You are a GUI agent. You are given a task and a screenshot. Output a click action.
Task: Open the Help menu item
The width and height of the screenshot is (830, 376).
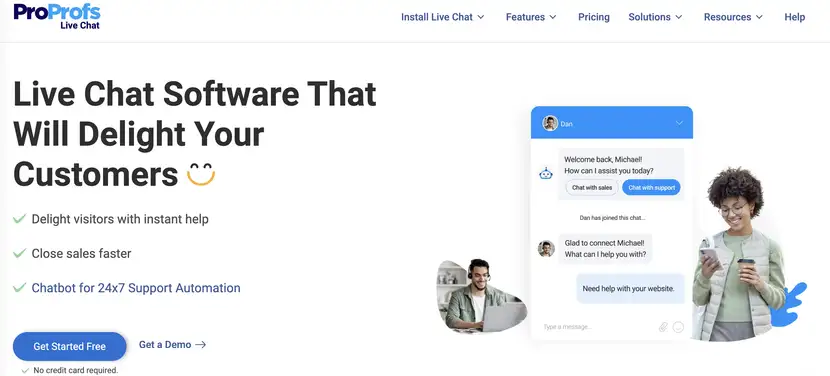tap(795, 17)
